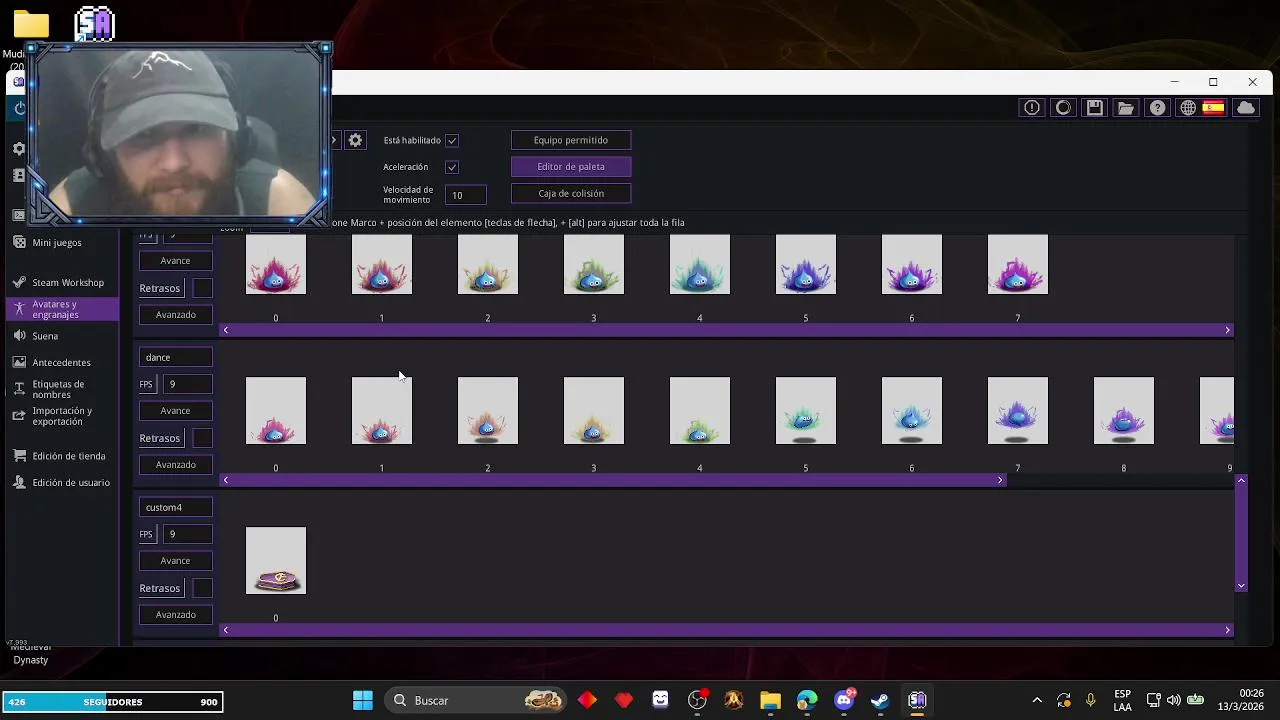Click the gear settings icon beside Está habilitado
This screenshot has height=720, width=1280.
coord(355,140)
